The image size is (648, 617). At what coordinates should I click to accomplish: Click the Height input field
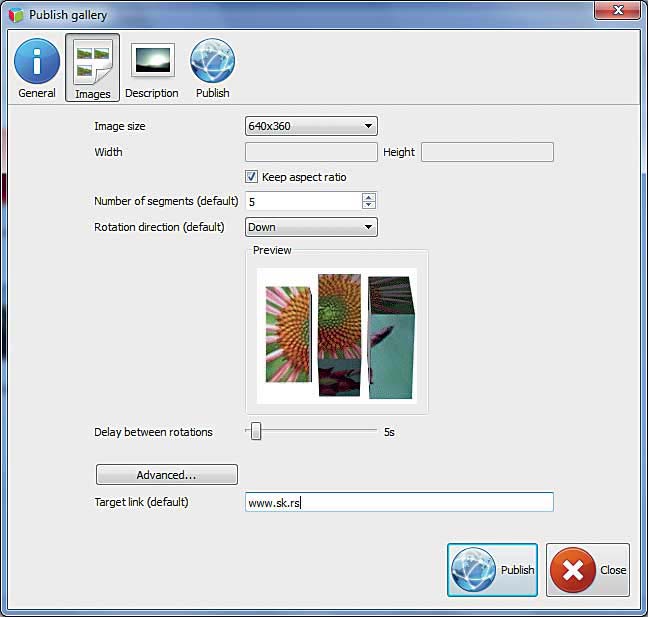(x=487, y=152)
